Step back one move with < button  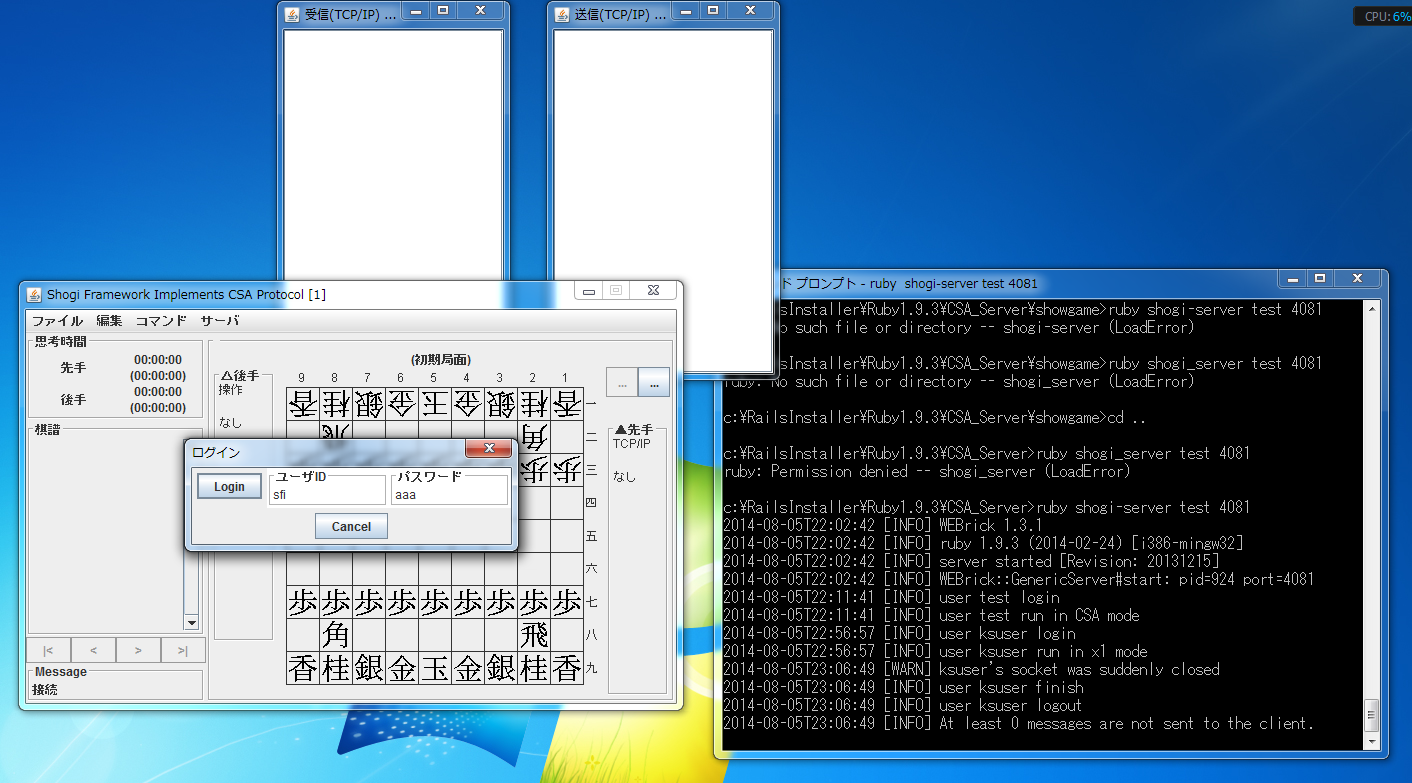tap(93, 650)
